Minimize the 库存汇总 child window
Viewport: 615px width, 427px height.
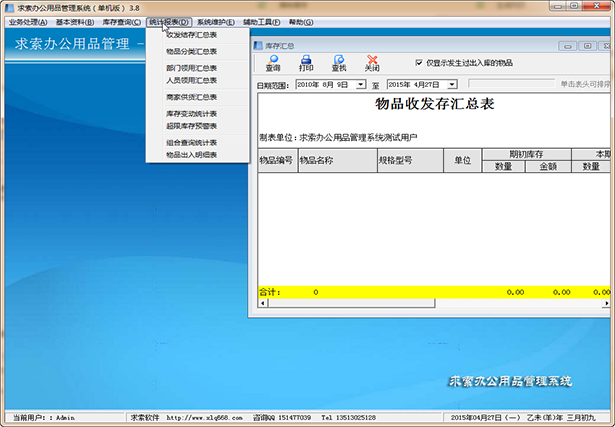pyautogui.click(x=567, y=46)
